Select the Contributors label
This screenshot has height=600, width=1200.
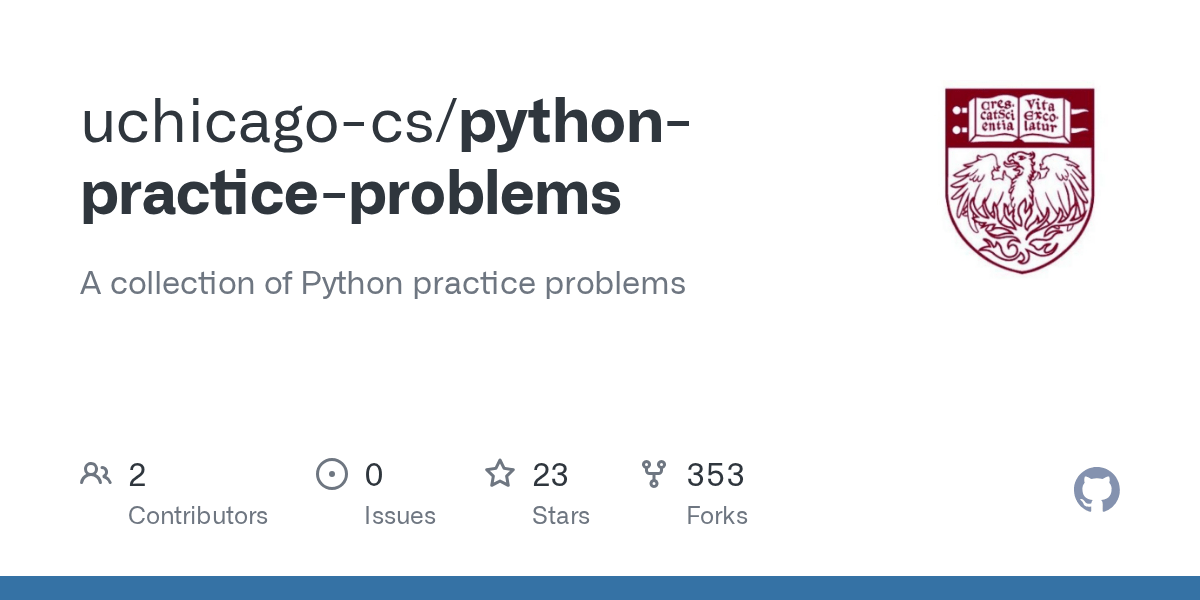[x=198, y=516]
